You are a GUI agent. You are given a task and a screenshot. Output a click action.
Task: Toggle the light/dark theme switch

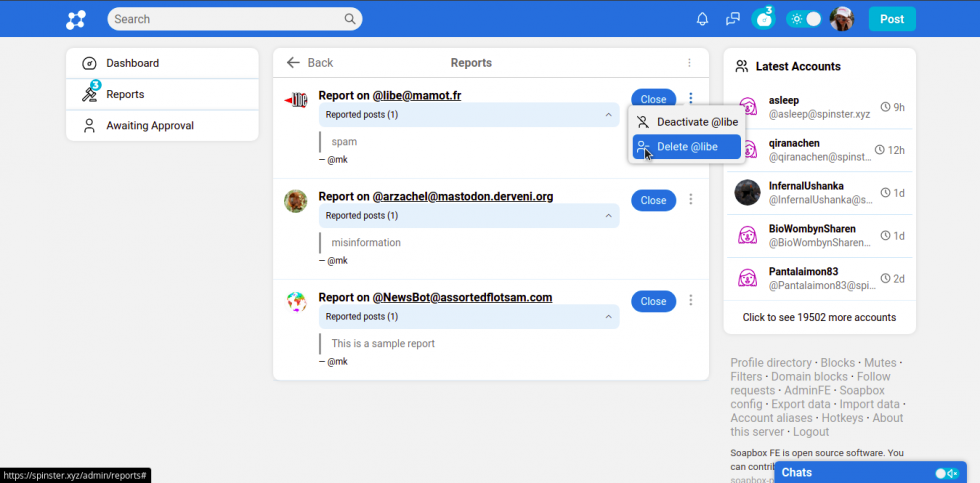click(805, 19)
